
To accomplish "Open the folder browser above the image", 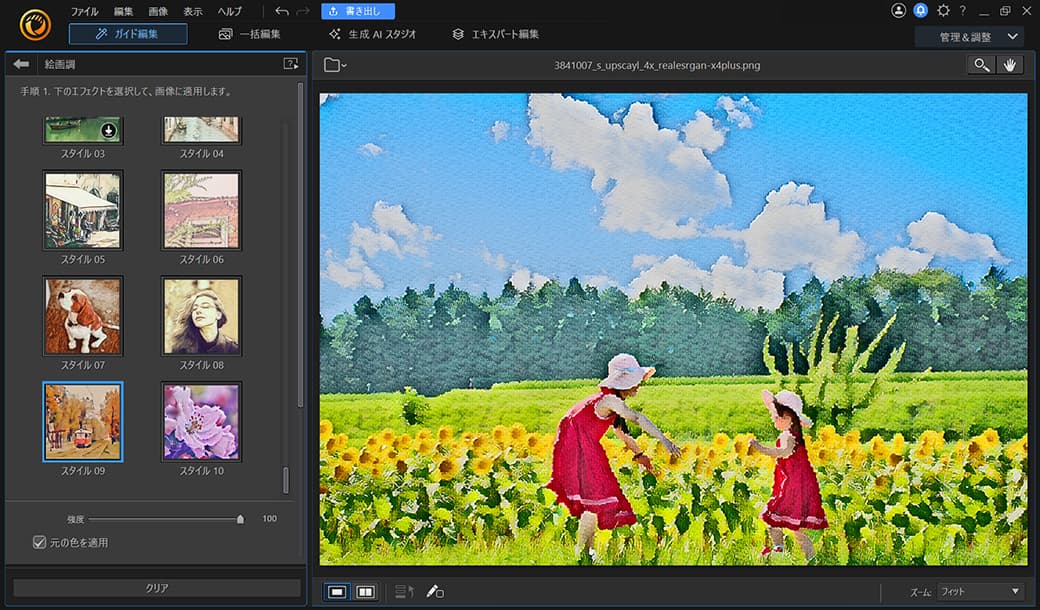I will (x=333, y=64).
